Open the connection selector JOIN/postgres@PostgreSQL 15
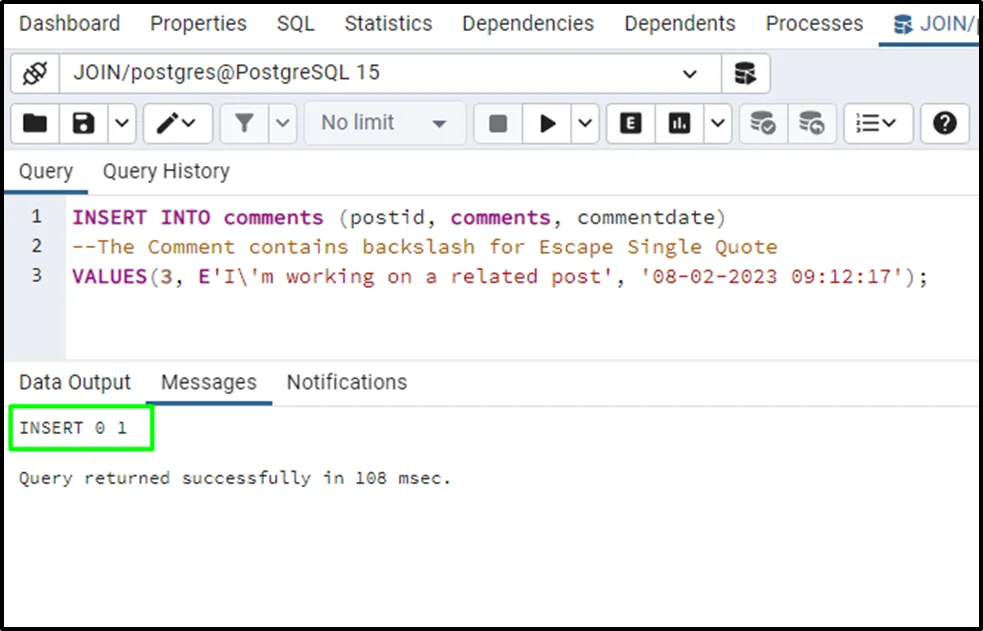This screenshot has height=631, width=983. coord(390,73)
